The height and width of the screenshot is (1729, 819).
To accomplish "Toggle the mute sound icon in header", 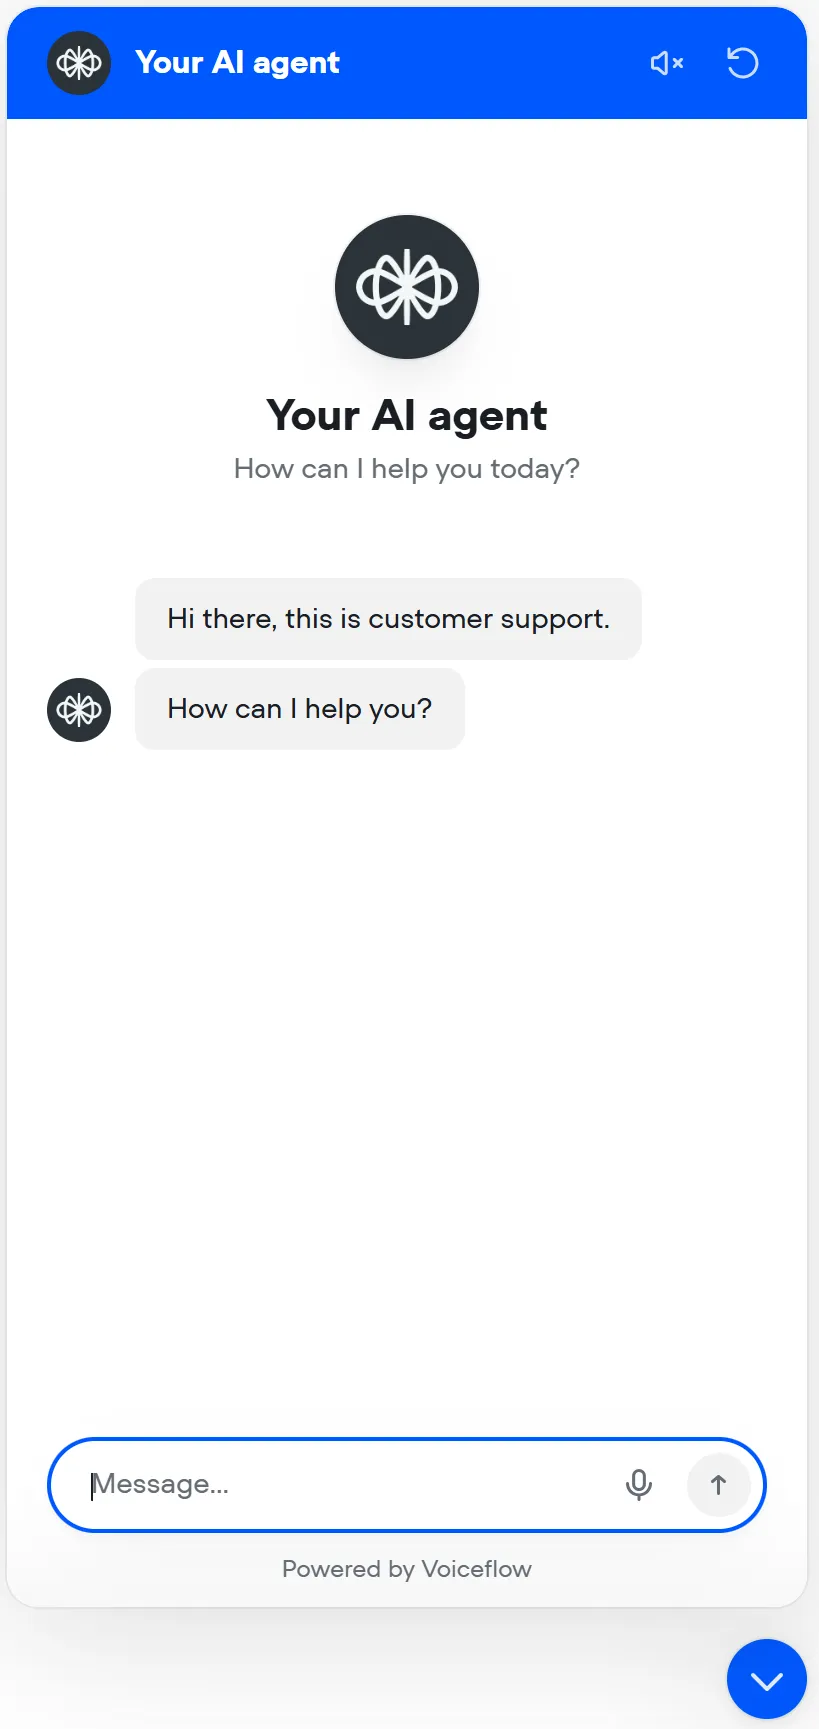I will 667,63.
